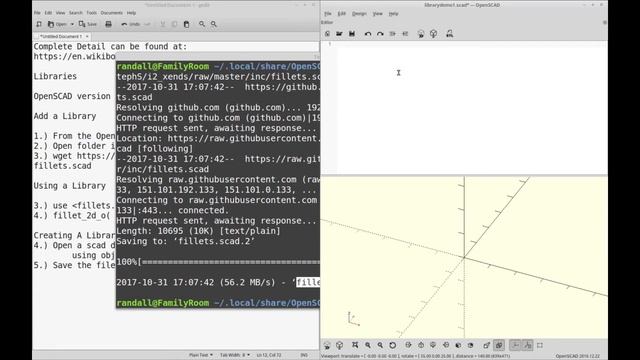Select the Untitled Document 1 tab
640x360 pixels.
click(60, 36)
